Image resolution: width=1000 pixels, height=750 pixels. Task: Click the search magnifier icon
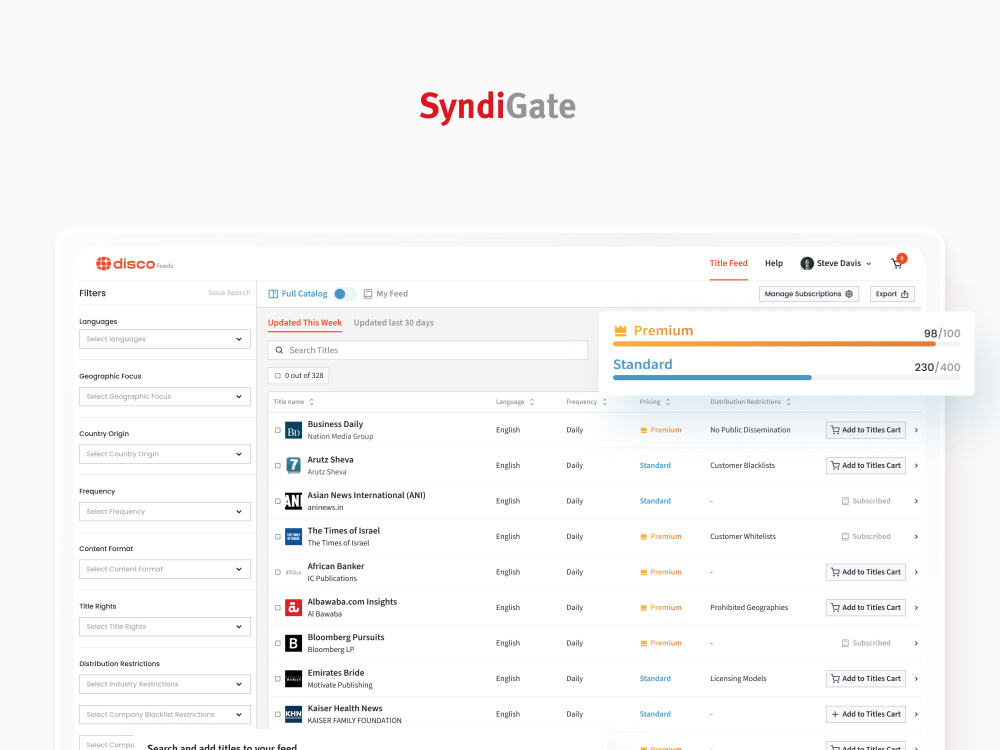pyautogui.click(x=279, y=350)
